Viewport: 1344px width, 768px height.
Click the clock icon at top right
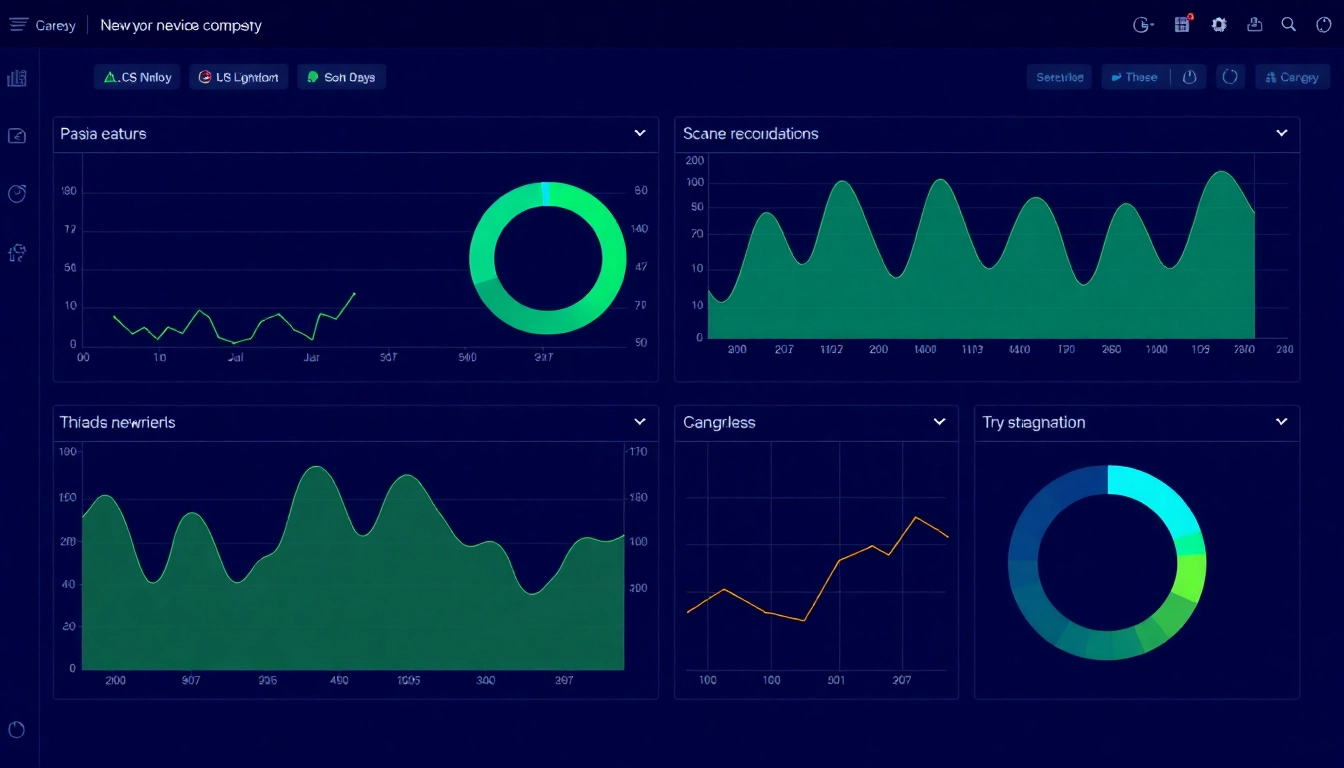pyautogui.click(x=1322, y=24)
